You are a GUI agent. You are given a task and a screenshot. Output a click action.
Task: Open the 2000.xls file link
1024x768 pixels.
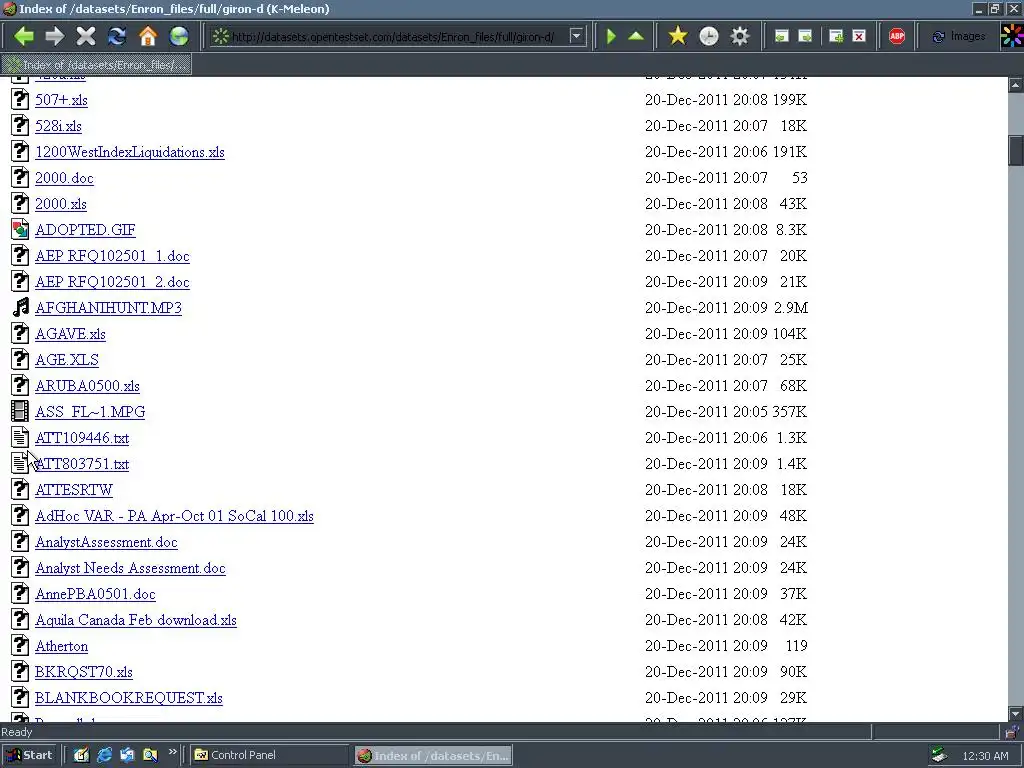point(61,204)
